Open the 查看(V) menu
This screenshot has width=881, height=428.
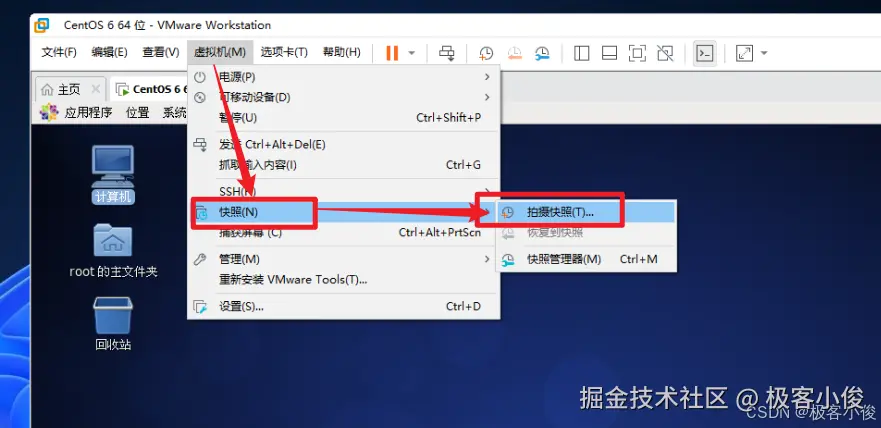pyautogui.click(x=161, y=52)
